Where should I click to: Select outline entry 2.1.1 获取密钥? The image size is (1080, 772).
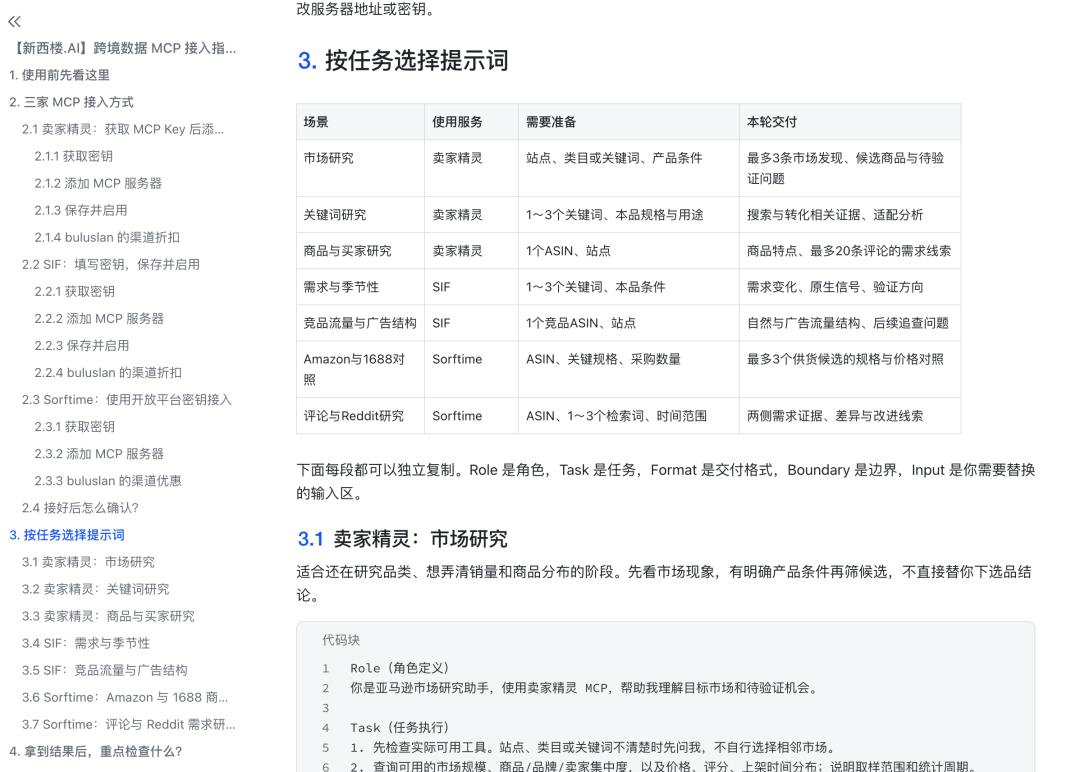pos(74,156)
